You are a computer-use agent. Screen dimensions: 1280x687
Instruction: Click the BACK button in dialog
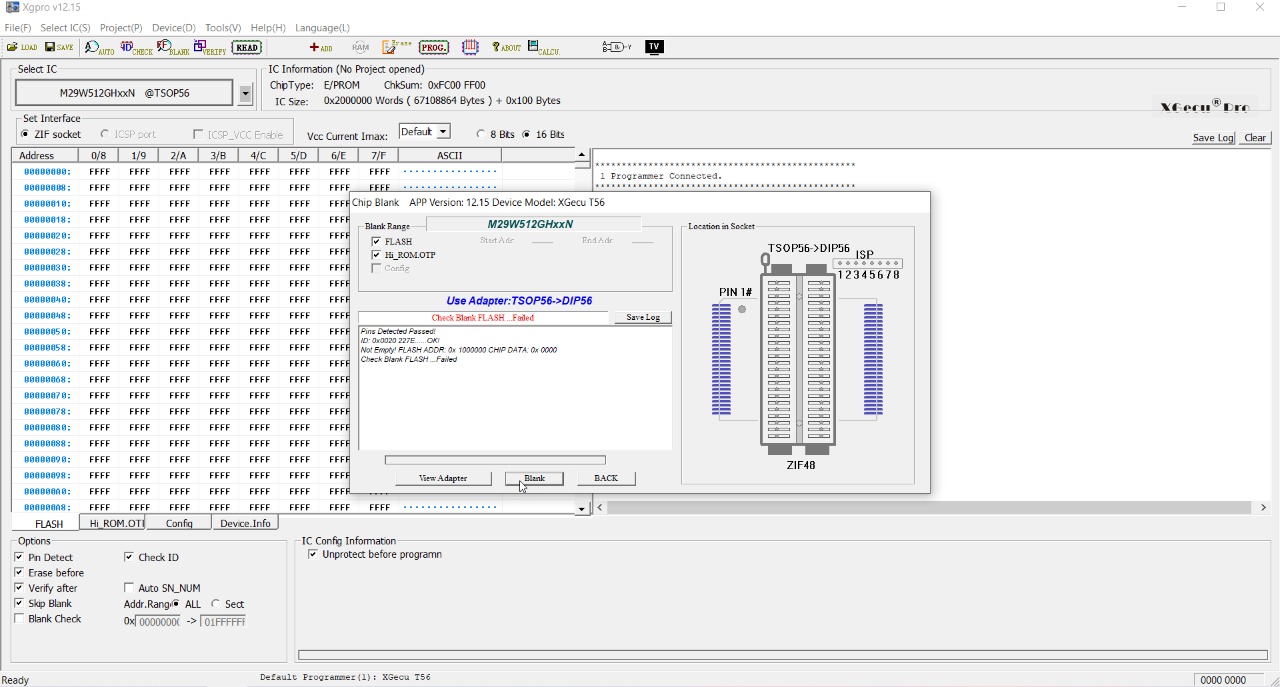(606, 478)
